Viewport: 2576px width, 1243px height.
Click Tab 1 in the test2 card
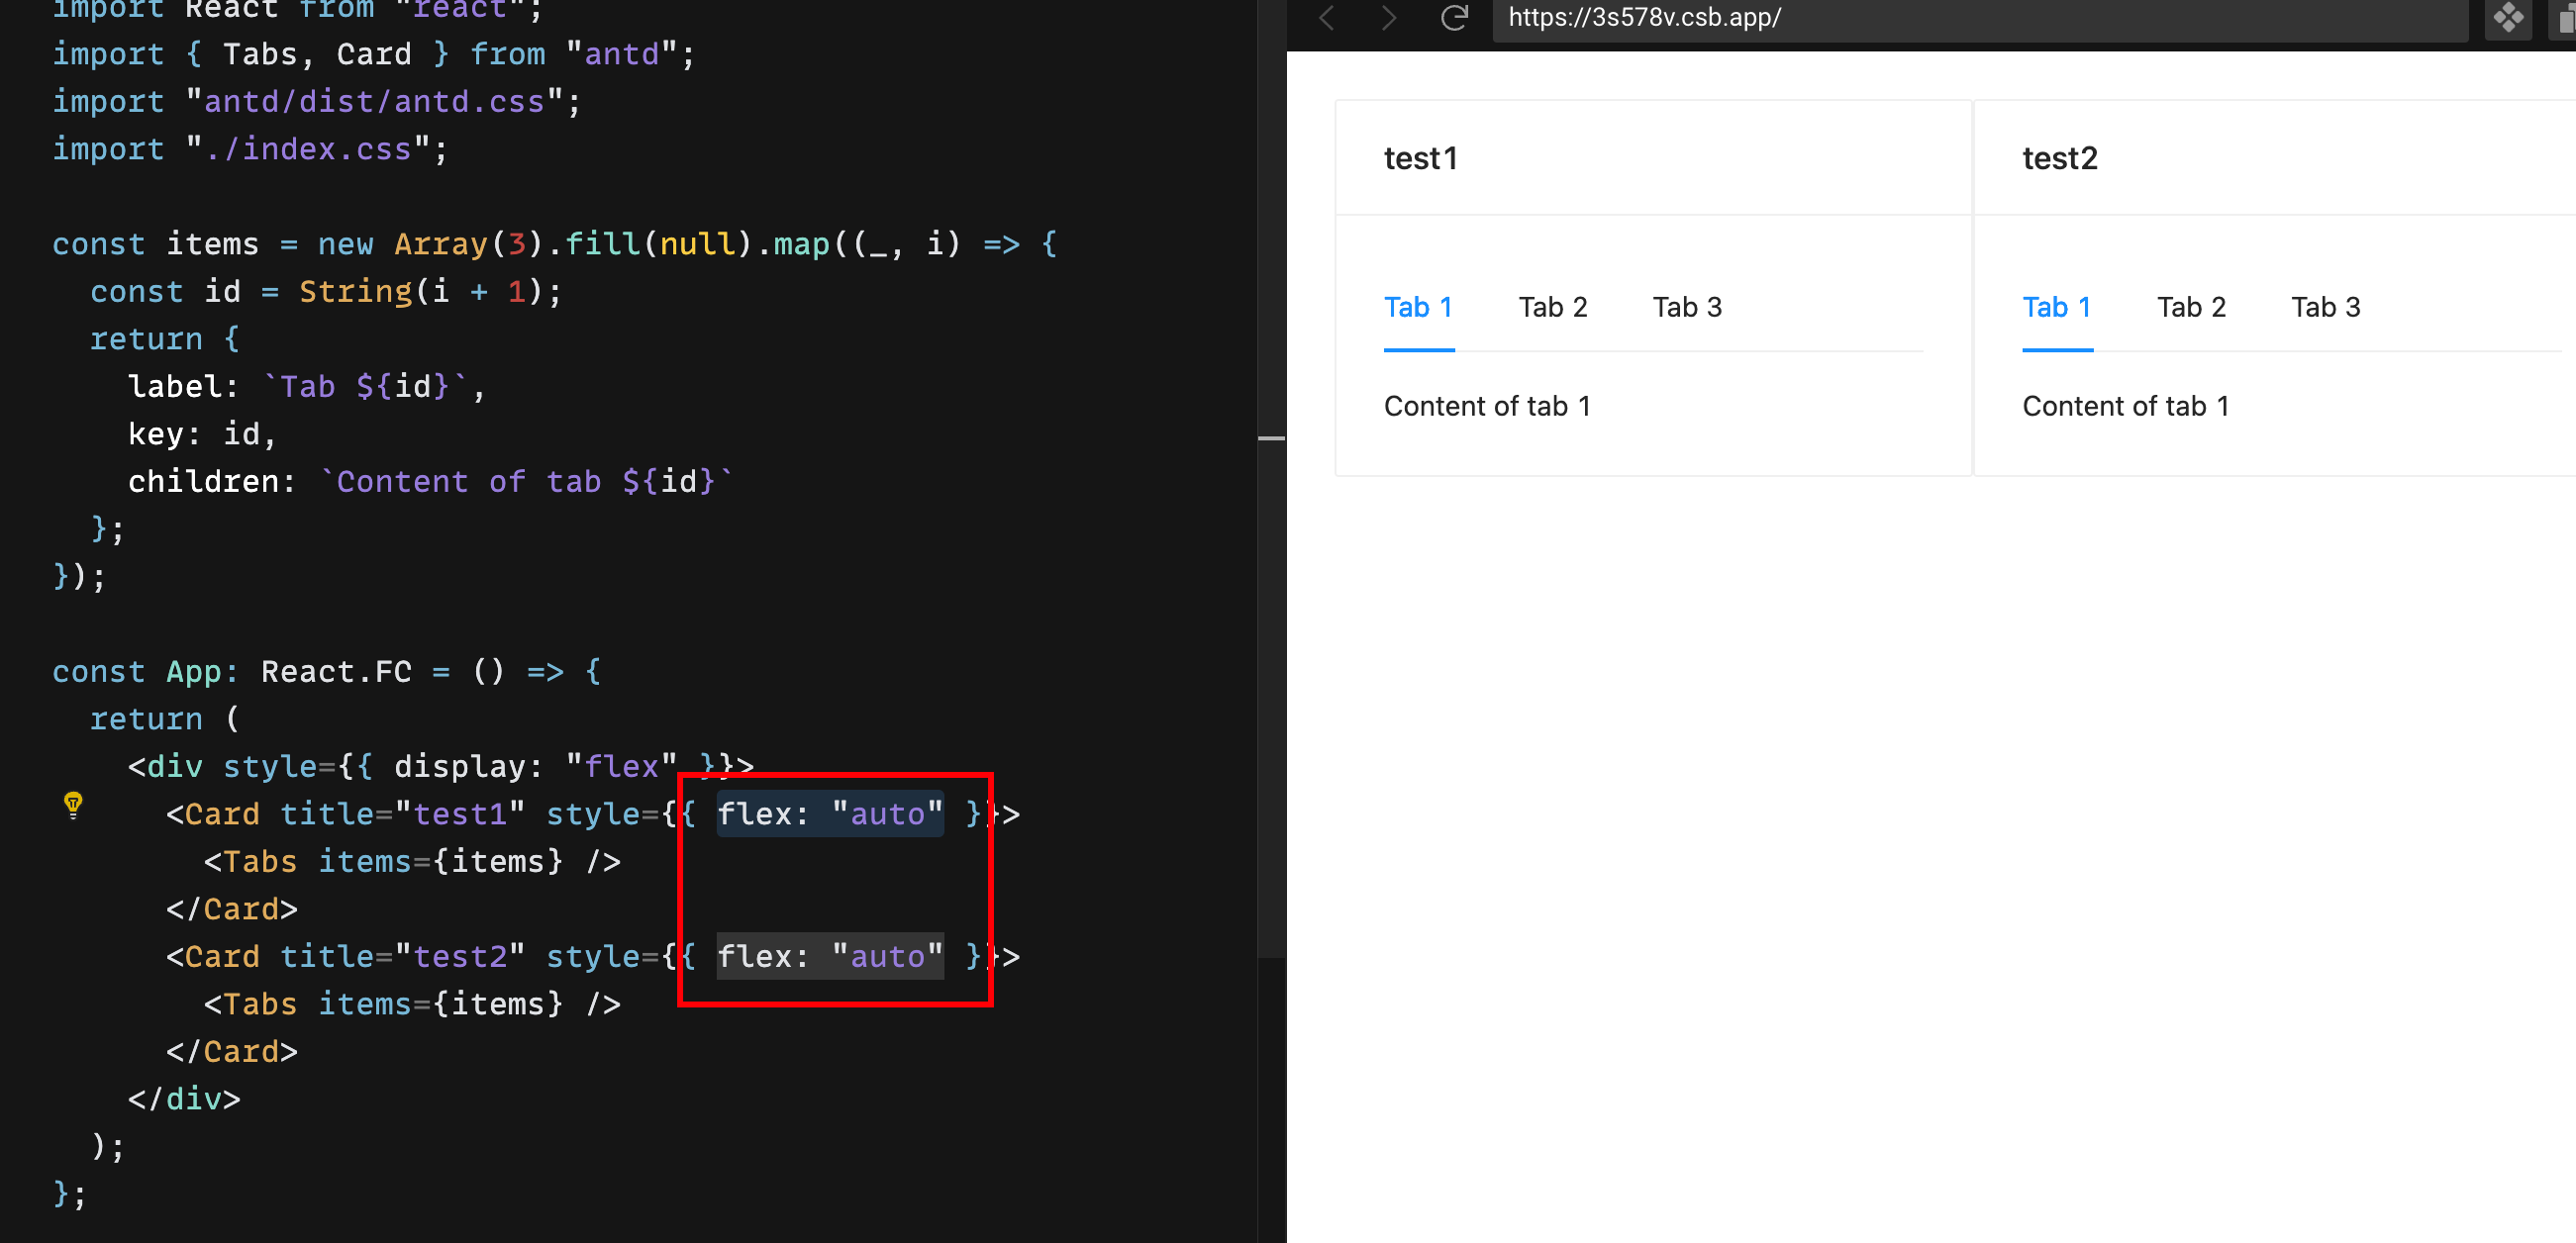click(x=2056, y=307)
